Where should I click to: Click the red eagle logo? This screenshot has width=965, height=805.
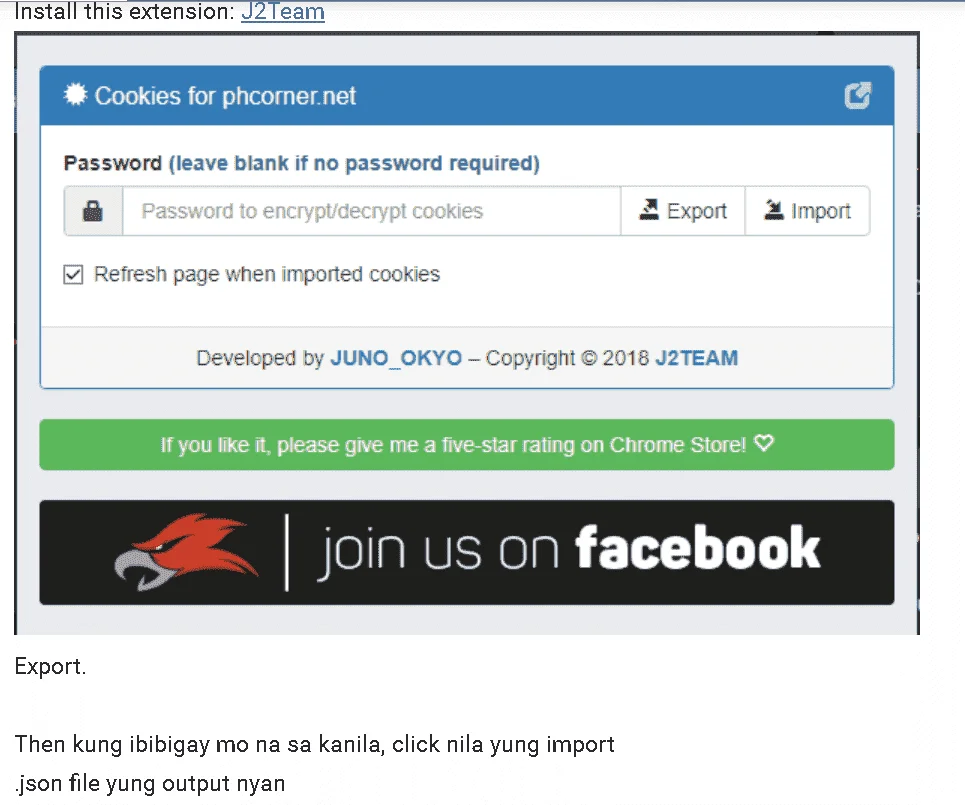tap(186, 551)
